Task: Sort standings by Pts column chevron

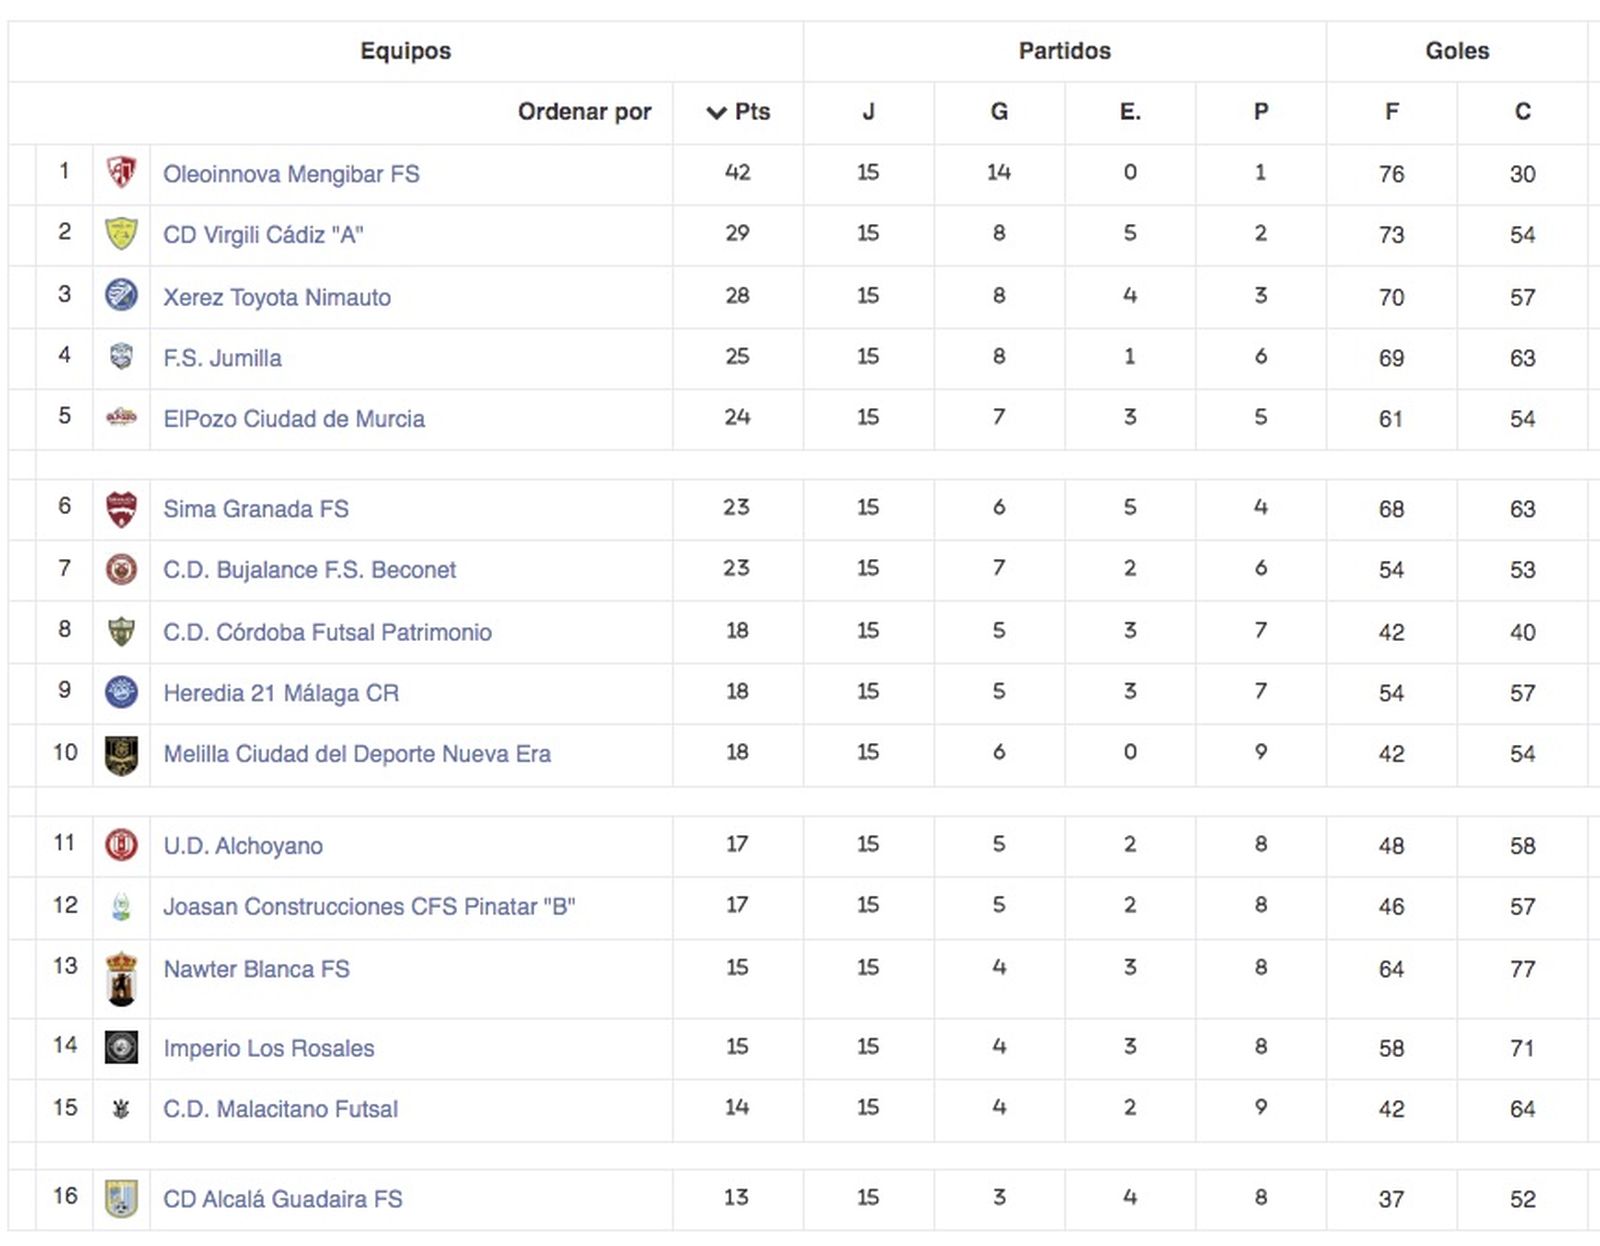Action: click(716, 112)
